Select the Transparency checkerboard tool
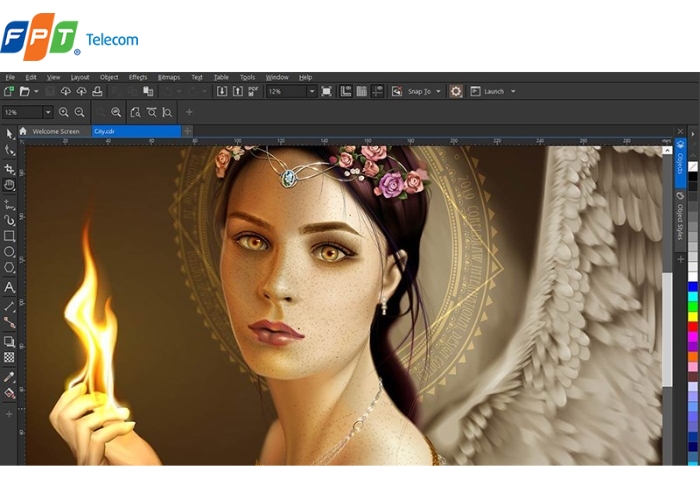Screen dimensions: 700x500 [x=9, y=357]
